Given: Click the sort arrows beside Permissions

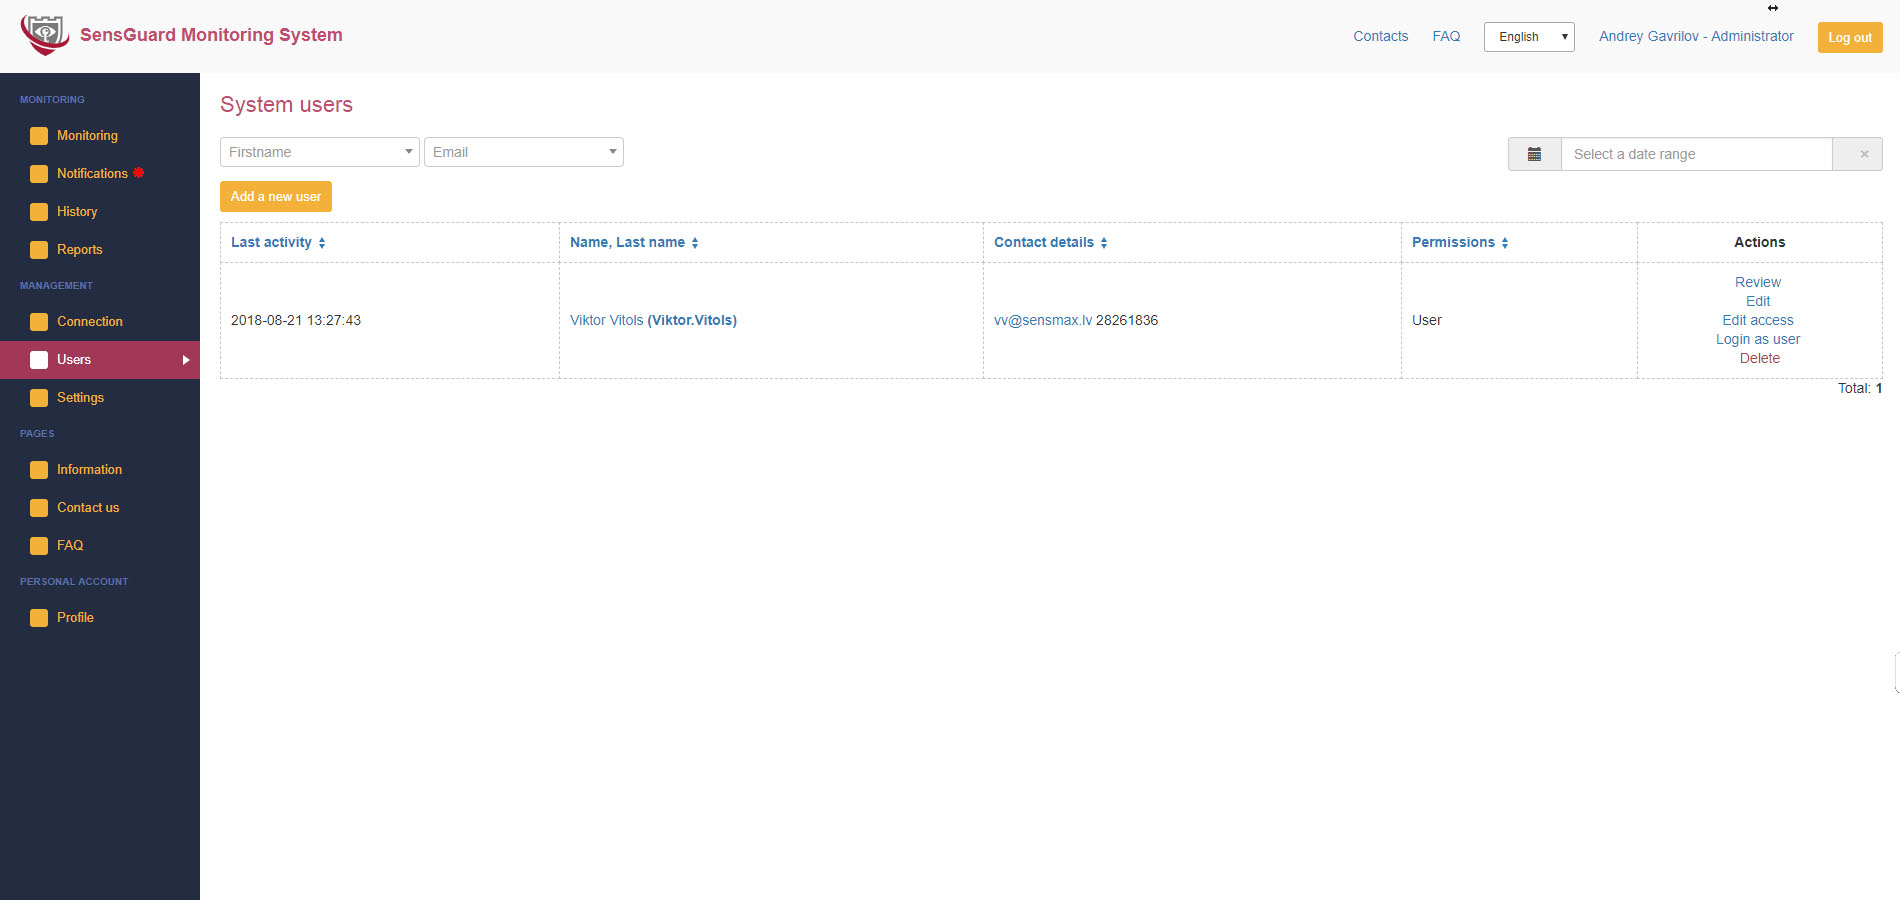Looking at the screenshot, I should coord(1505,243).
